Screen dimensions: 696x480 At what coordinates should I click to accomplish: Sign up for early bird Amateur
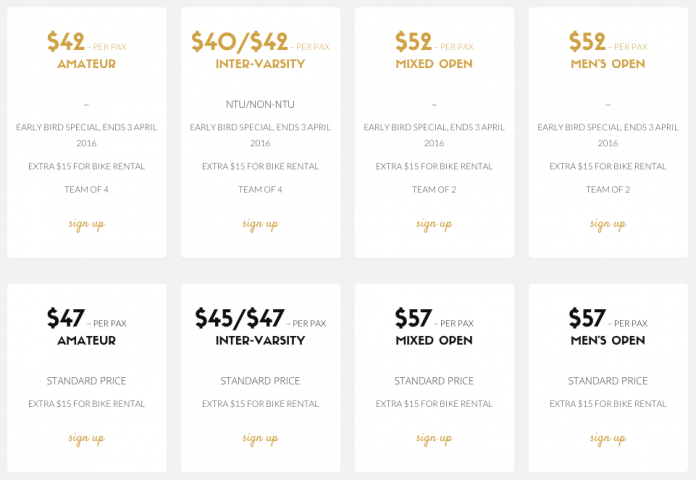coord(87,224)
